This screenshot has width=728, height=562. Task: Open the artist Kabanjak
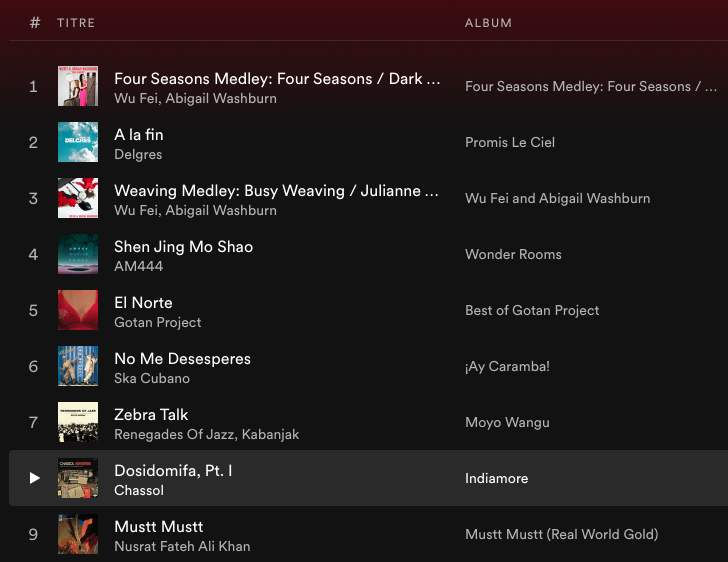coord(270,434)
